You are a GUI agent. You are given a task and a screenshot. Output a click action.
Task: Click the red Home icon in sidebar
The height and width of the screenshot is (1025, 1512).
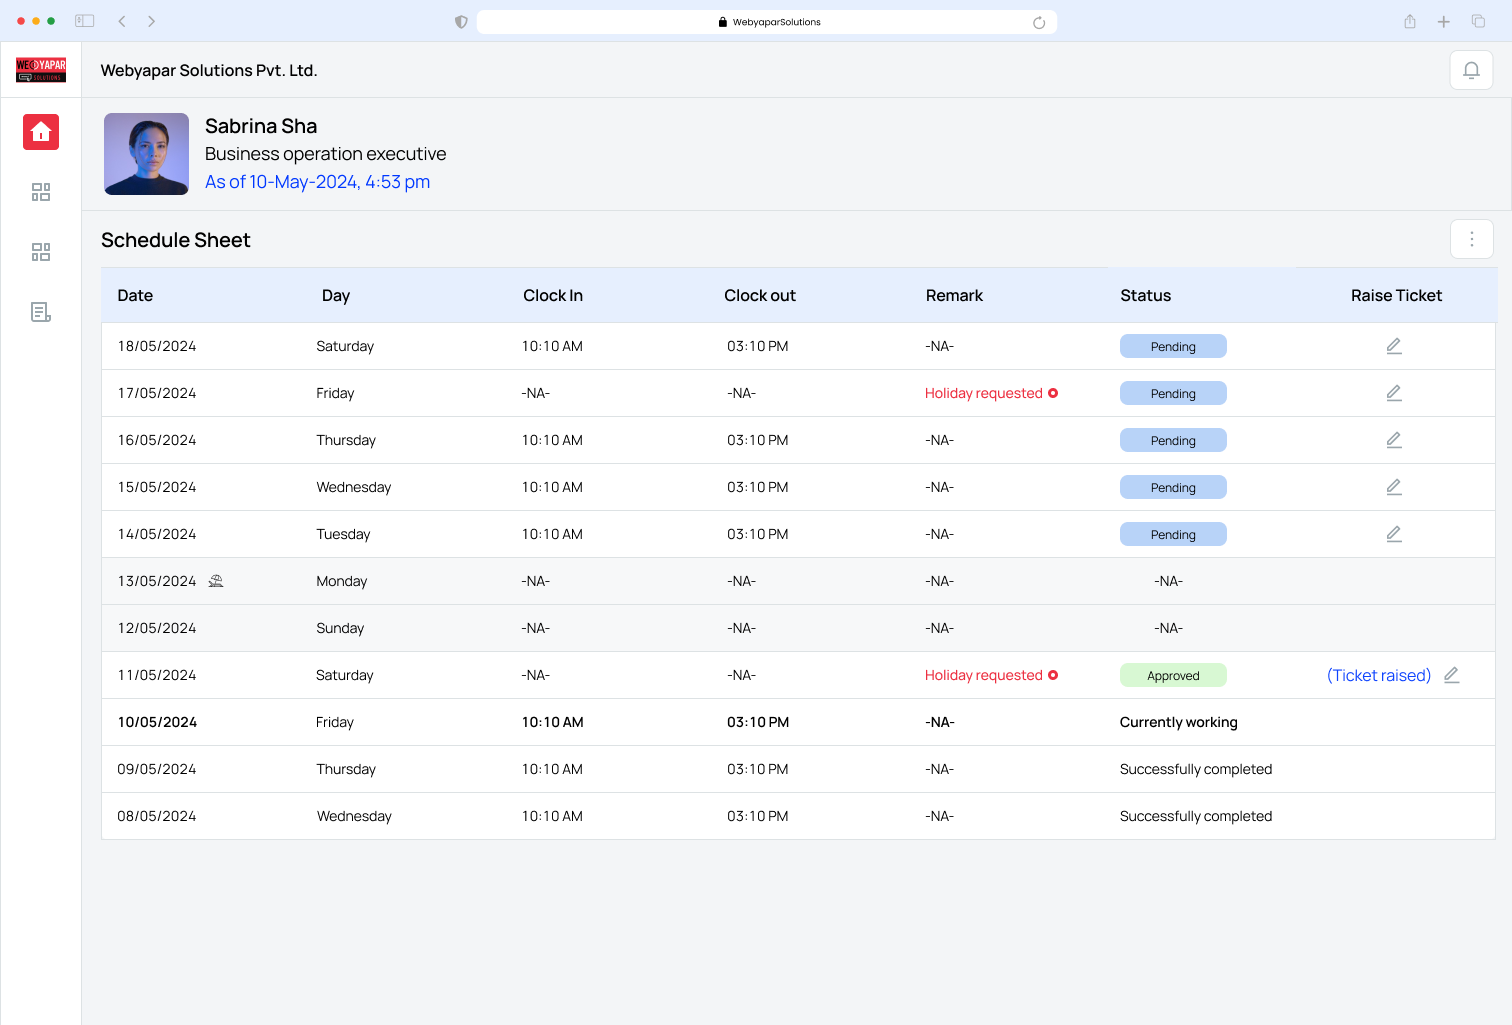pos(41,132)
